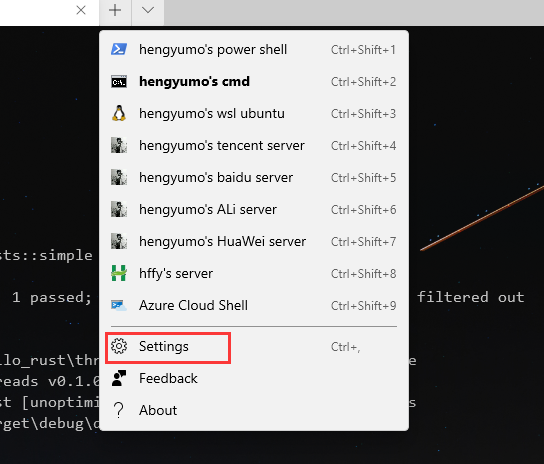The height and width of the screenshot is (464, 544).
Task: Click the baidu server avatar icon
Action: tap(119, 177)
